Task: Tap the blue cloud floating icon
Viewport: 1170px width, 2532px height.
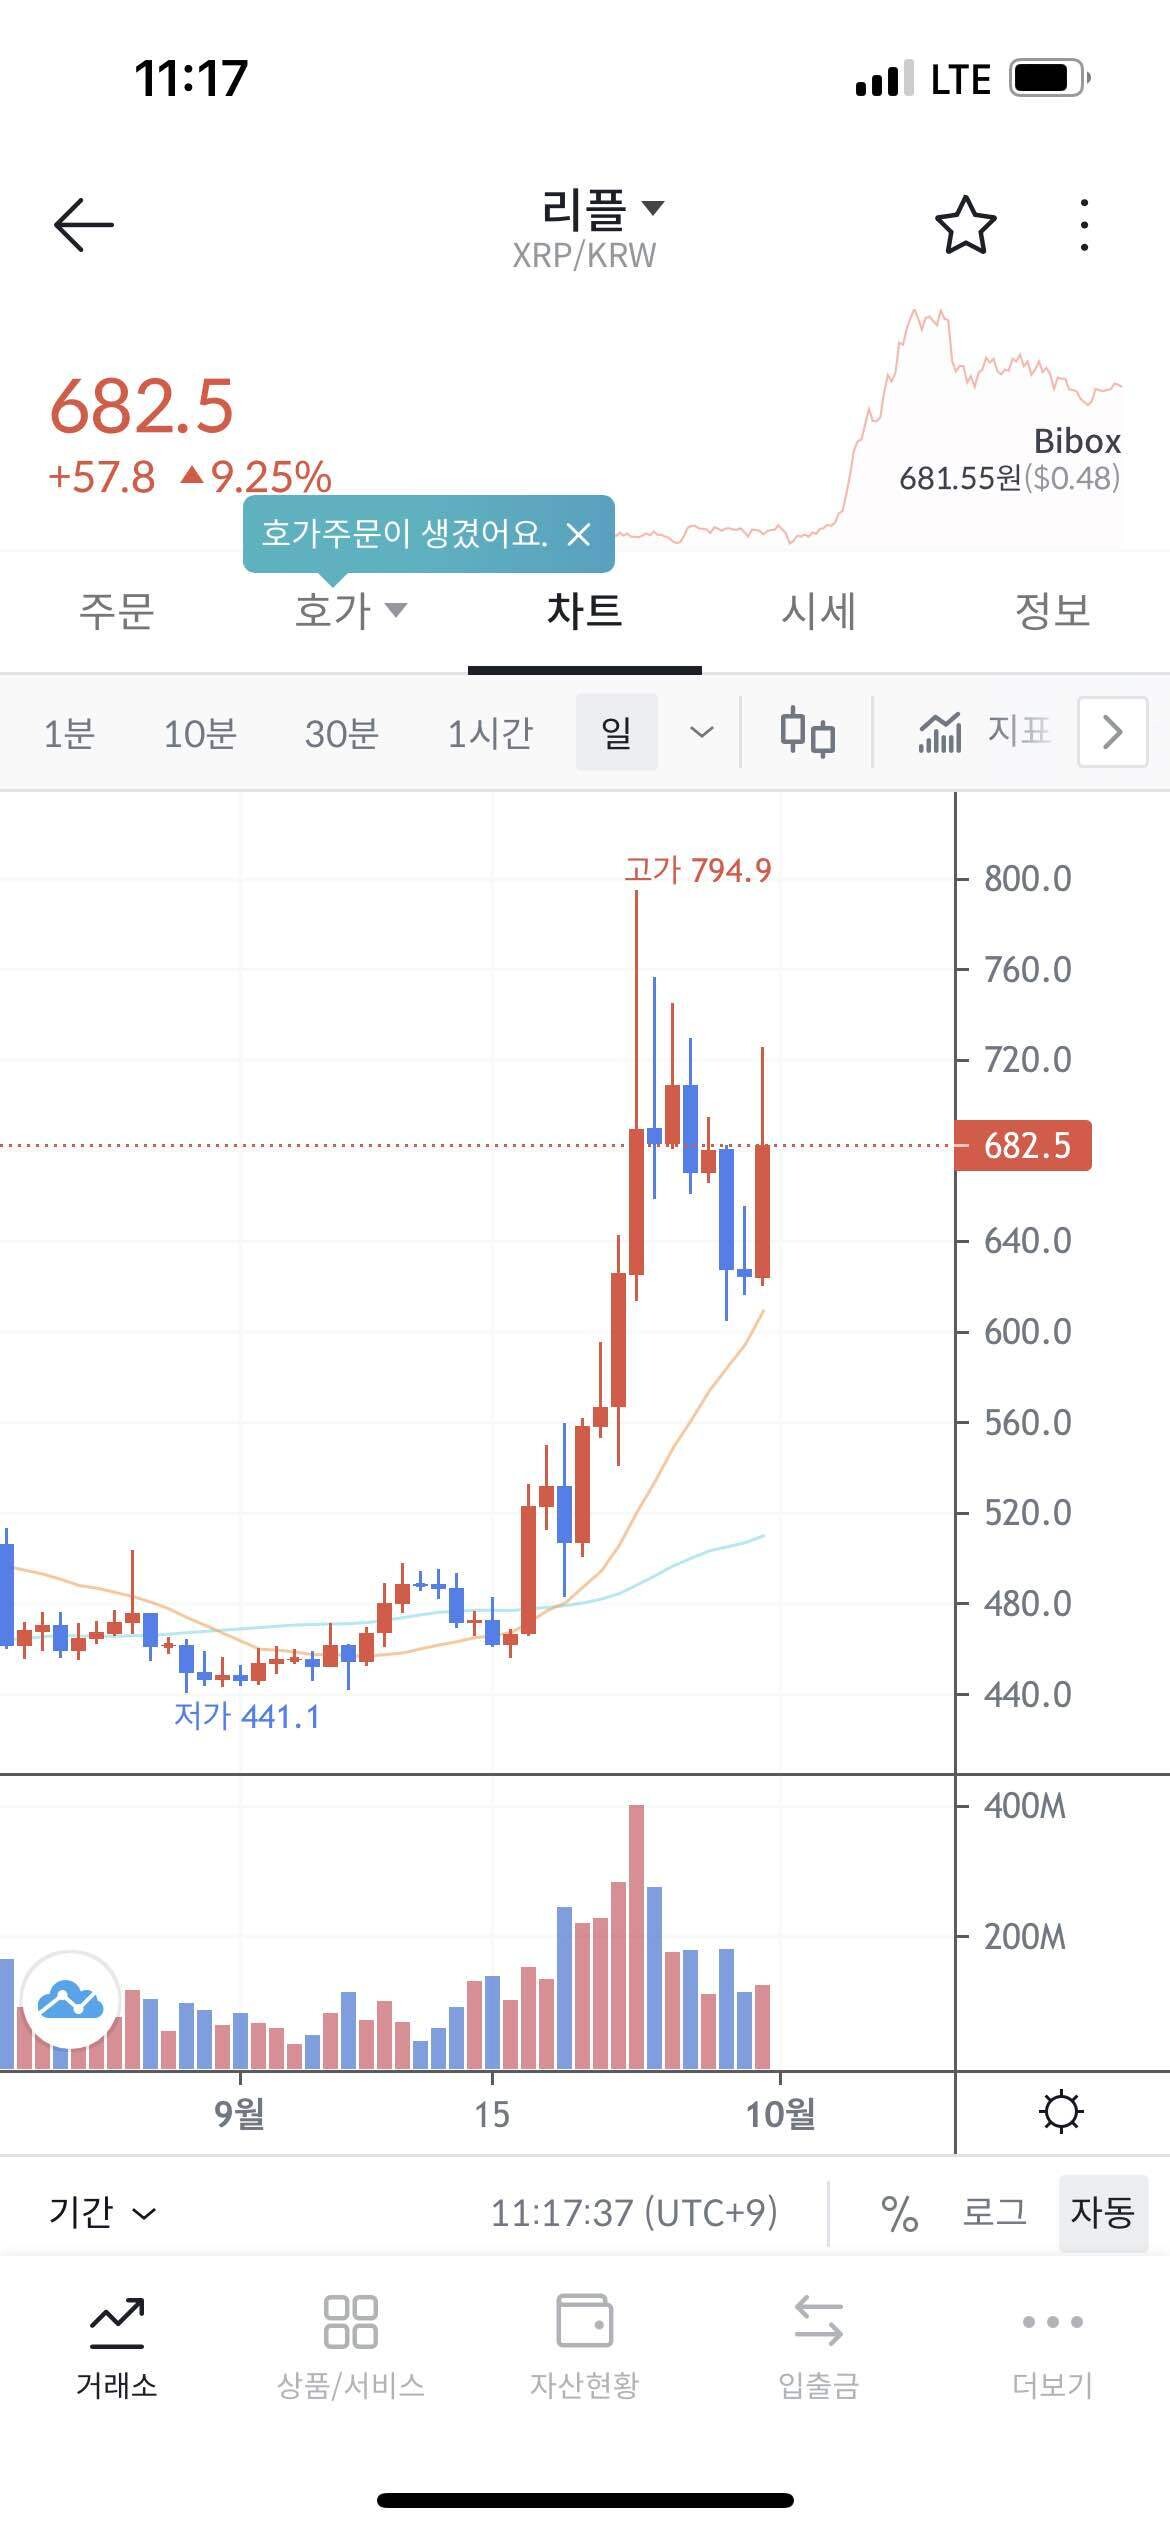Action: tap(70, 2000)
